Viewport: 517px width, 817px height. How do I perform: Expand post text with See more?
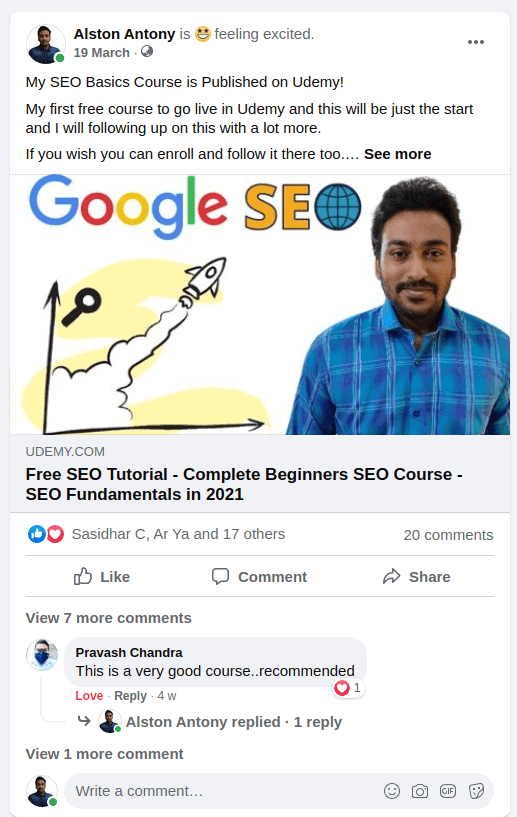[398, 154]
